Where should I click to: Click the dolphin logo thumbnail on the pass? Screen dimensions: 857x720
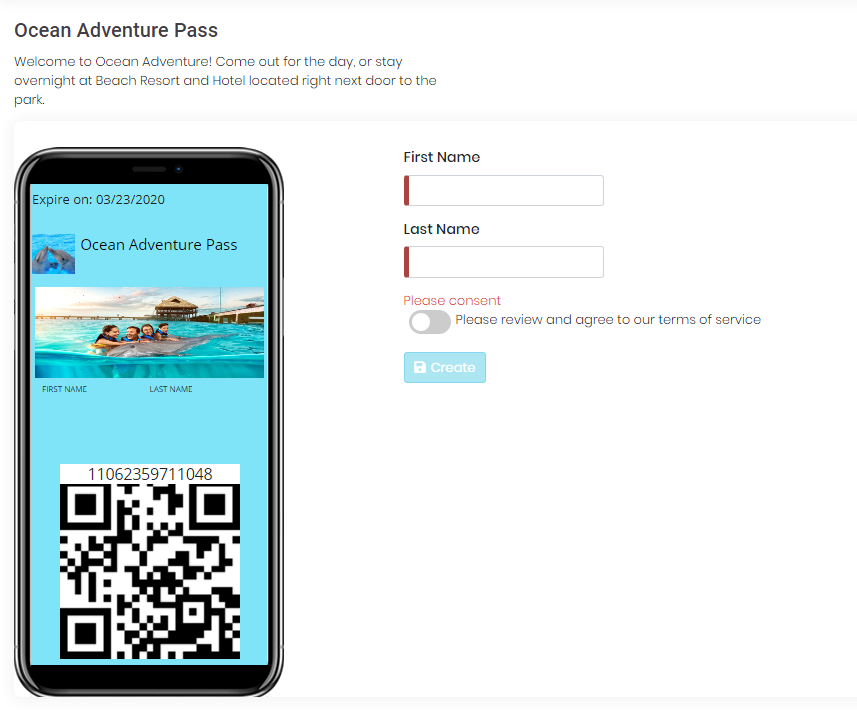(54, 254)
